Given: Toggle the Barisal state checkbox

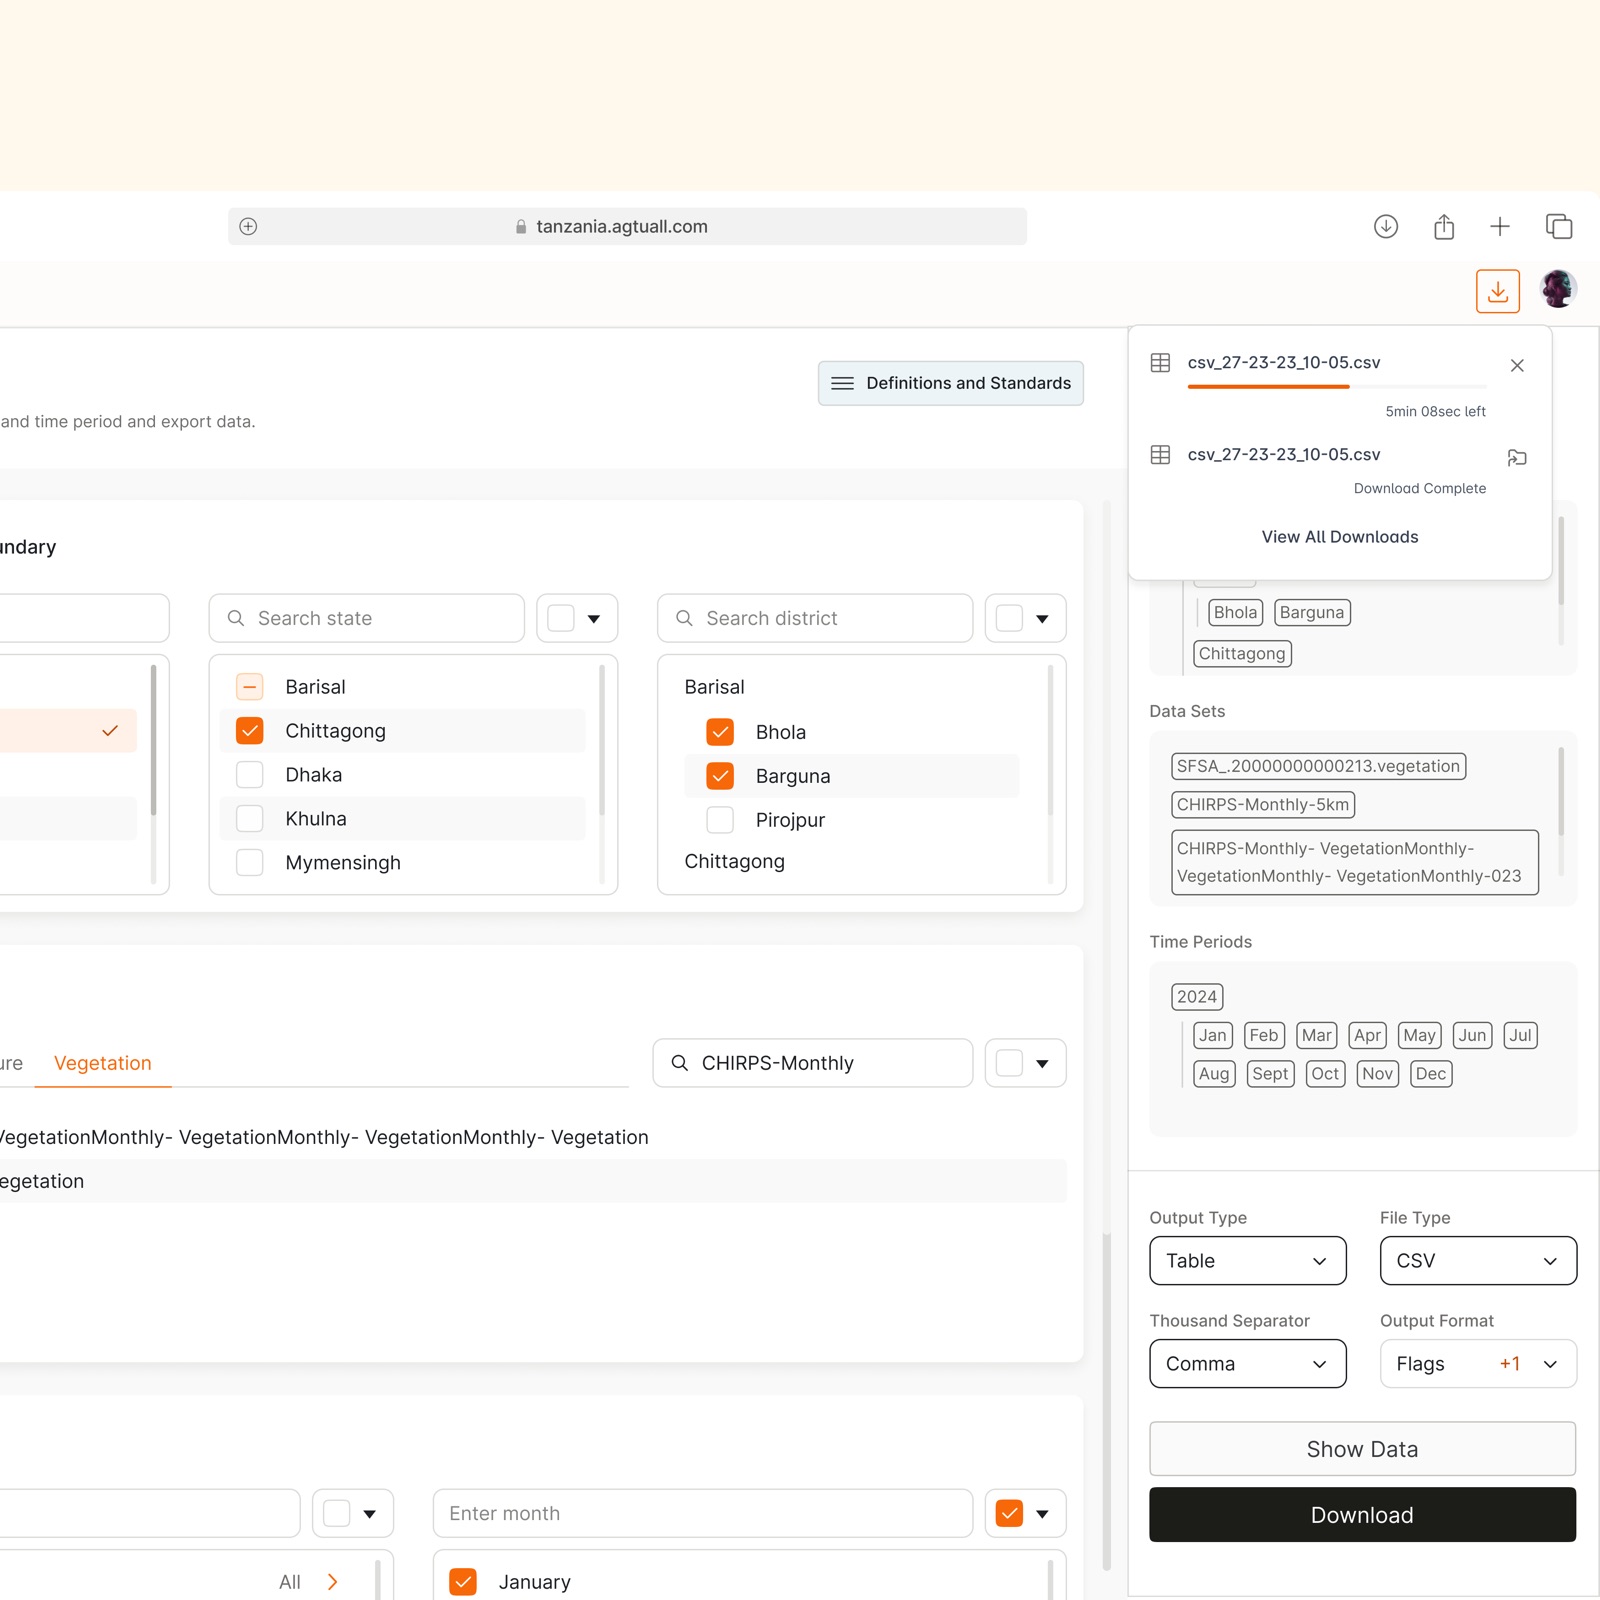Looking at the screenshot, I should pos(249,687).
